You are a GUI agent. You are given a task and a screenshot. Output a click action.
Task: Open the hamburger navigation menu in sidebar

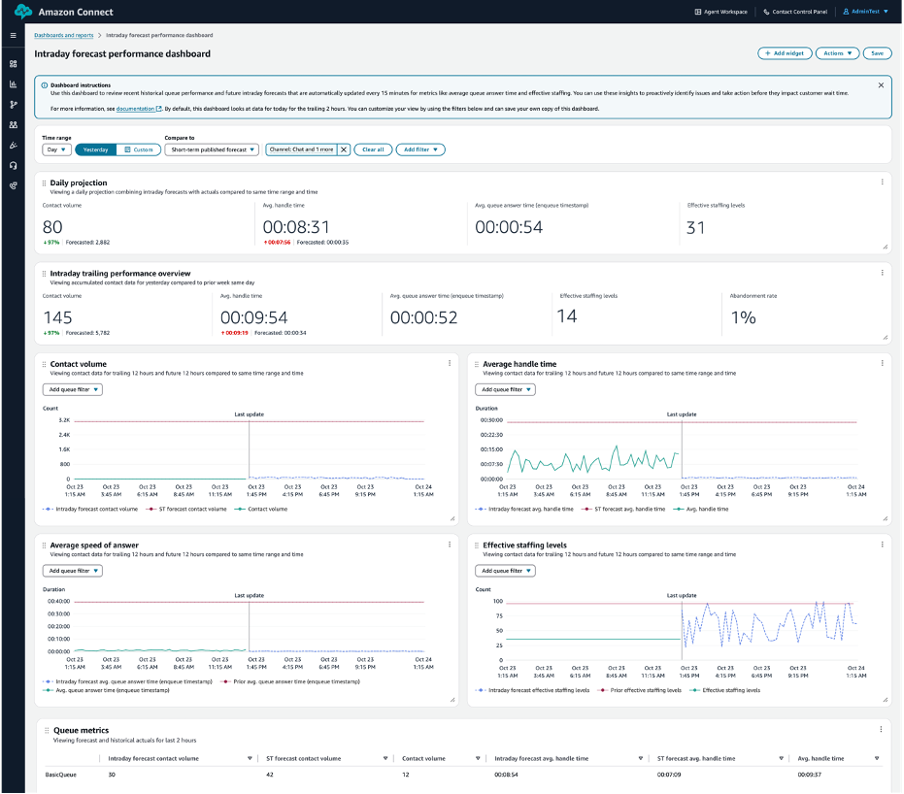13,36
